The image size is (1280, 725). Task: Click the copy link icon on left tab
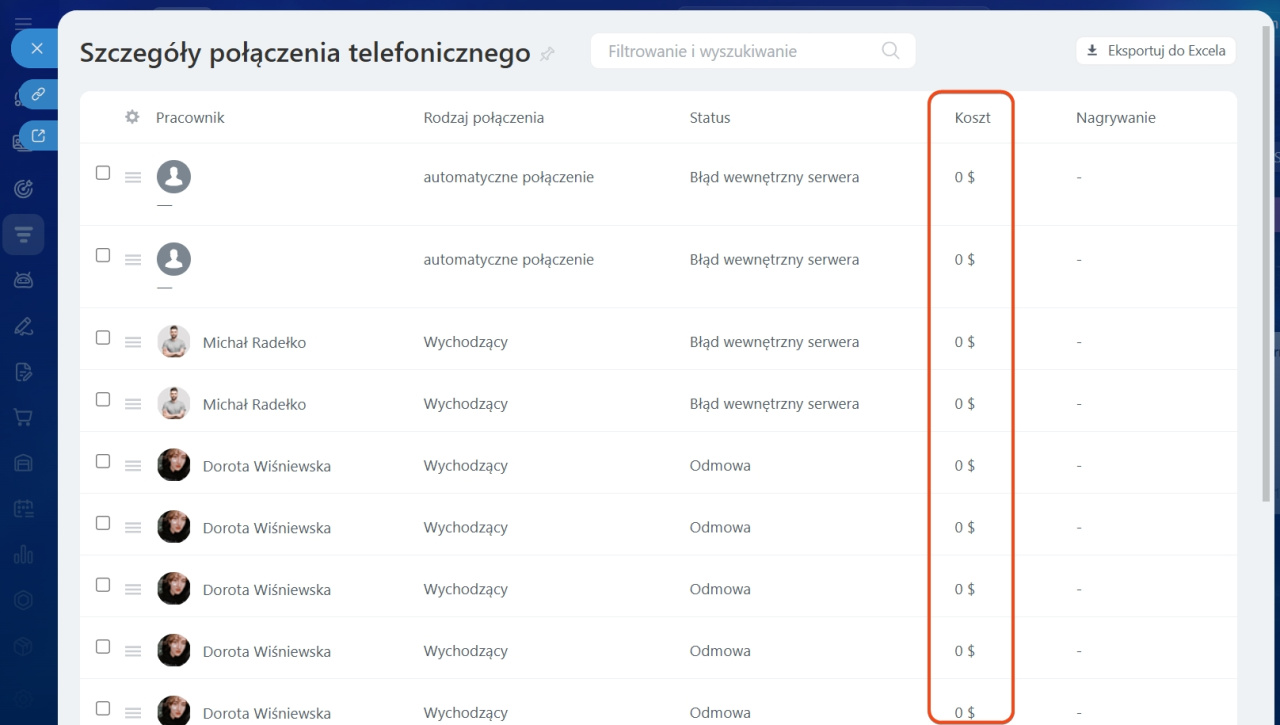39,95
